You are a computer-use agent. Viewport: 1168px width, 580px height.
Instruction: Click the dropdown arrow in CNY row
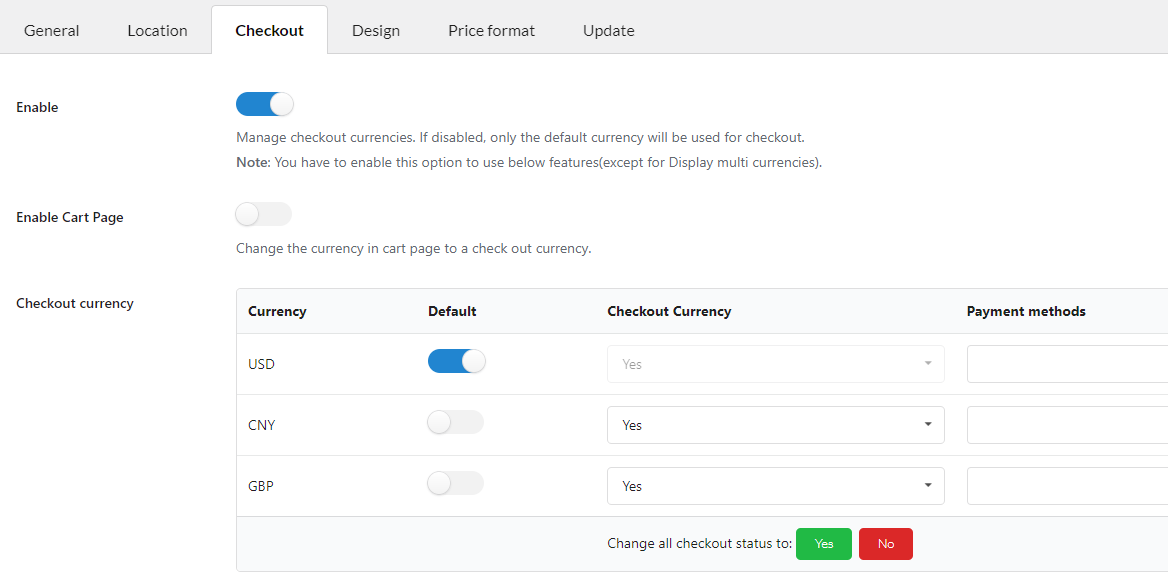click(928, 425)
